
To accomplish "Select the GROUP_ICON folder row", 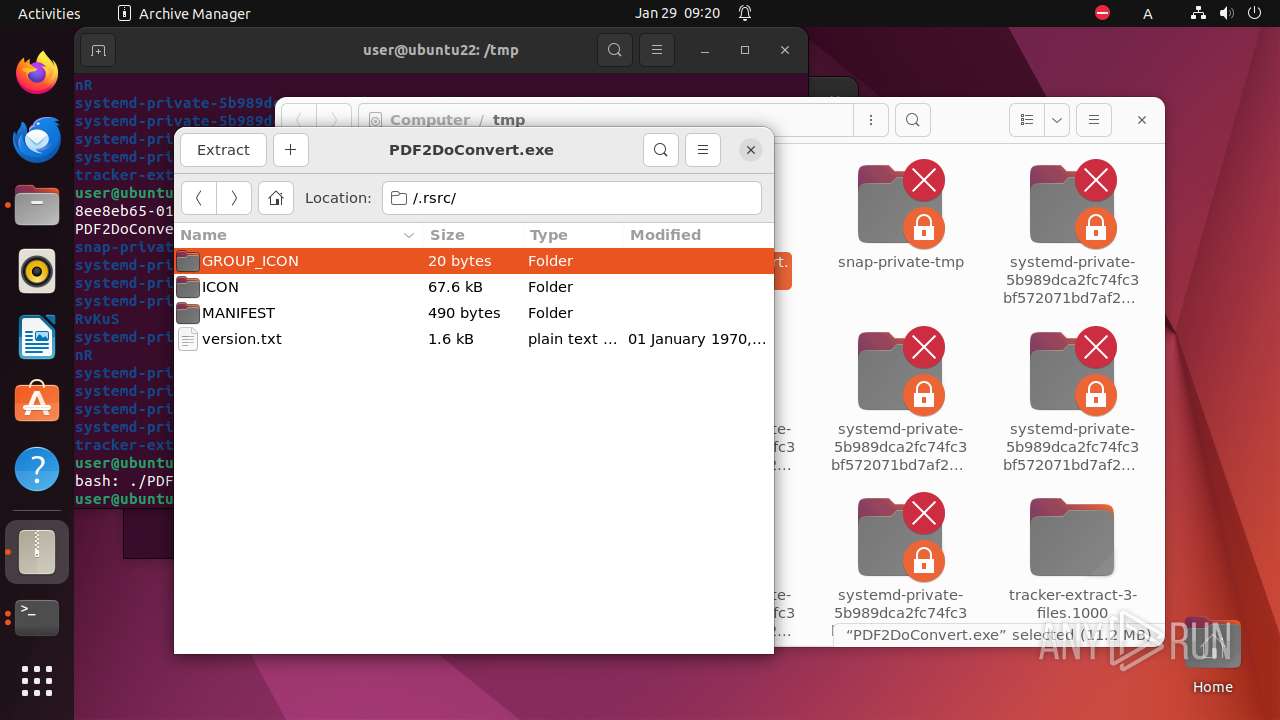I will point(474,261).
